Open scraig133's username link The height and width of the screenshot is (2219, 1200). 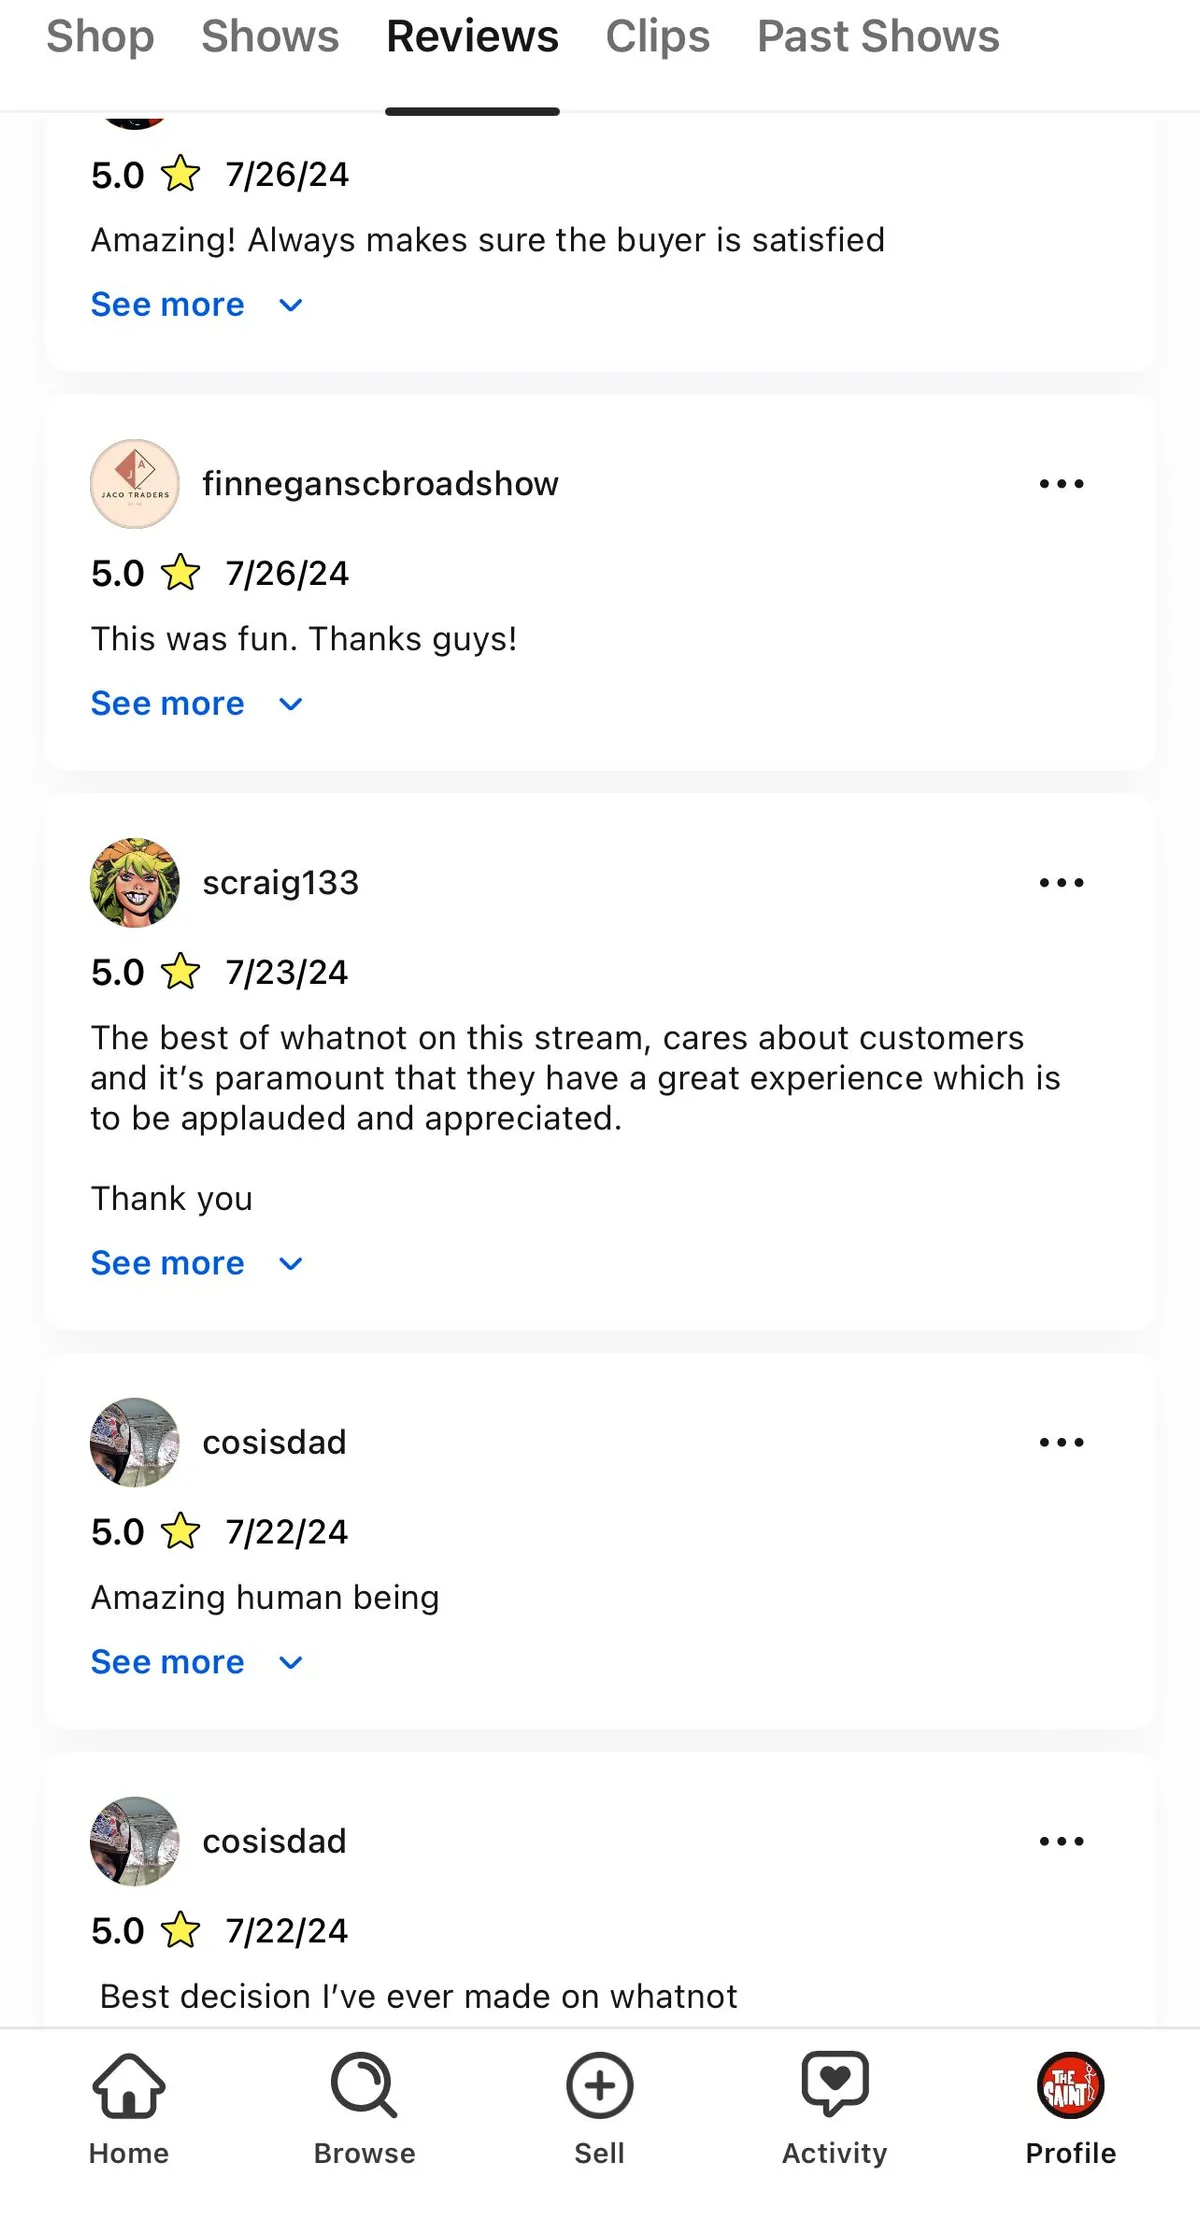click(x=280, y=883)
